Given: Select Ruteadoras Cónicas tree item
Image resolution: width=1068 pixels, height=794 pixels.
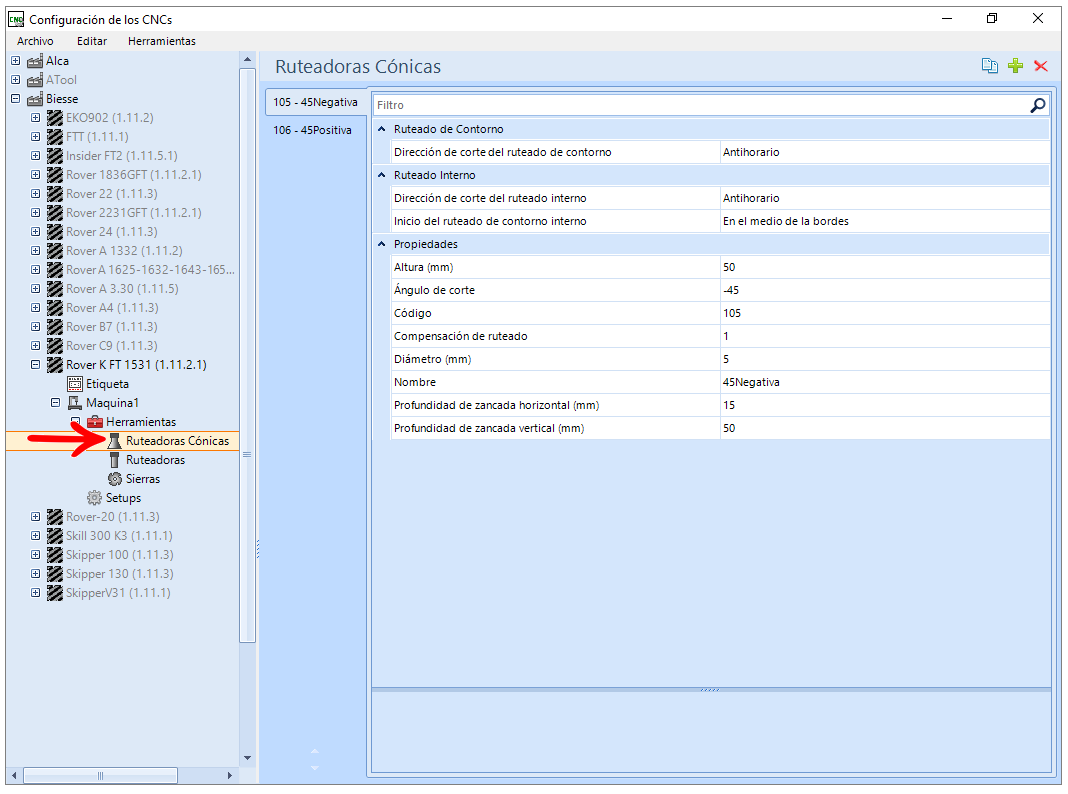Looking at the screenshot, I should click(x=177, y=441).
